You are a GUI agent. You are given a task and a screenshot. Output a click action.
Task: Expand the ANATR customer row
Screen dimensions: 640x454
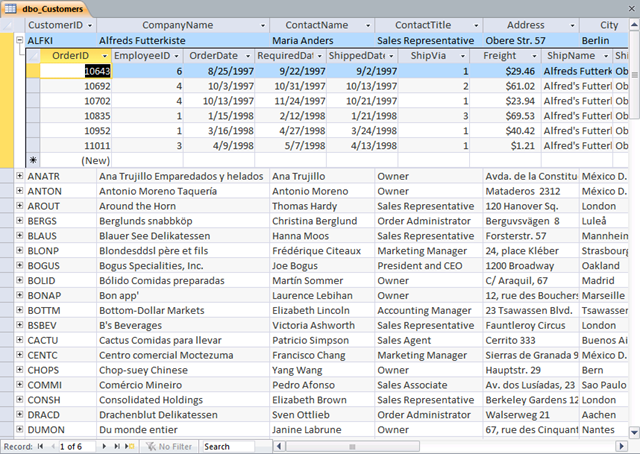click(20, 176)
